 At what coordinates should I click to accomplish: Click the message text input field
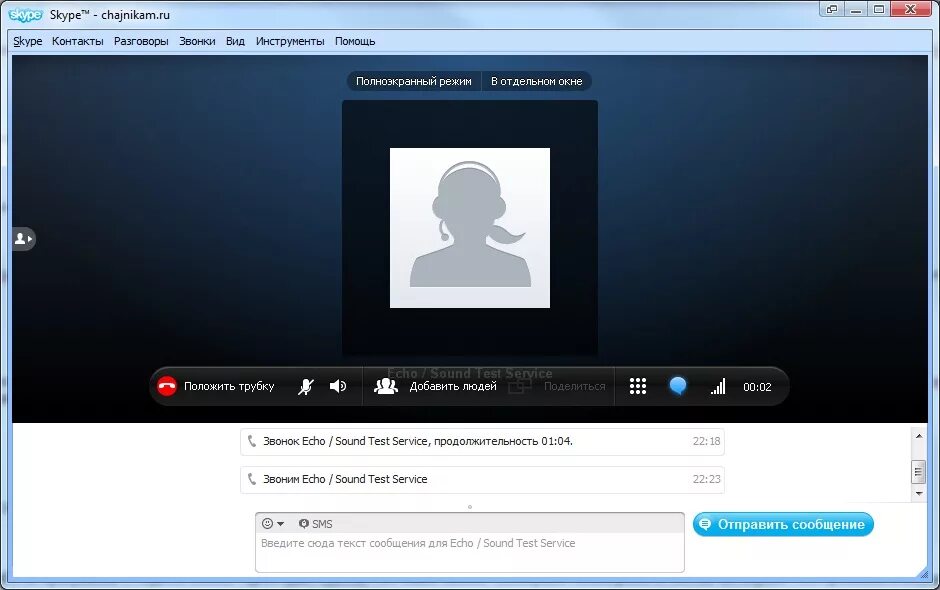(469, 552)
